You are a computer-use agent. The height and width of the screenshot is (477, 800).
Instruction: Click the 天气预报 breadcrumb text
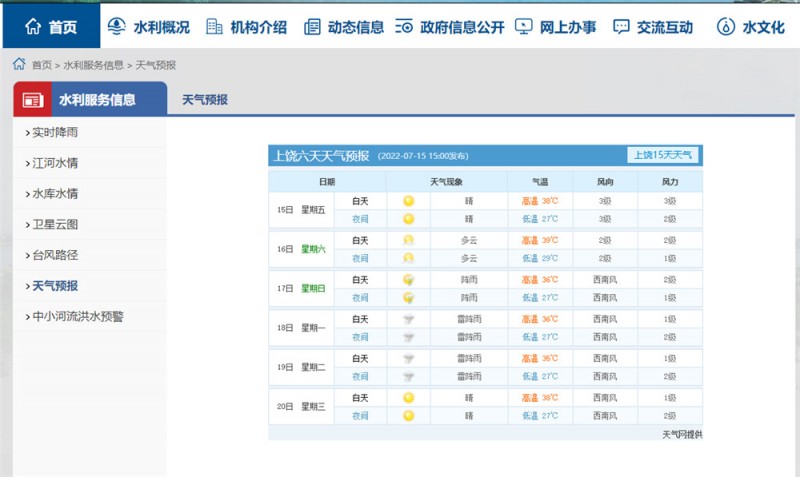[156, 65]
